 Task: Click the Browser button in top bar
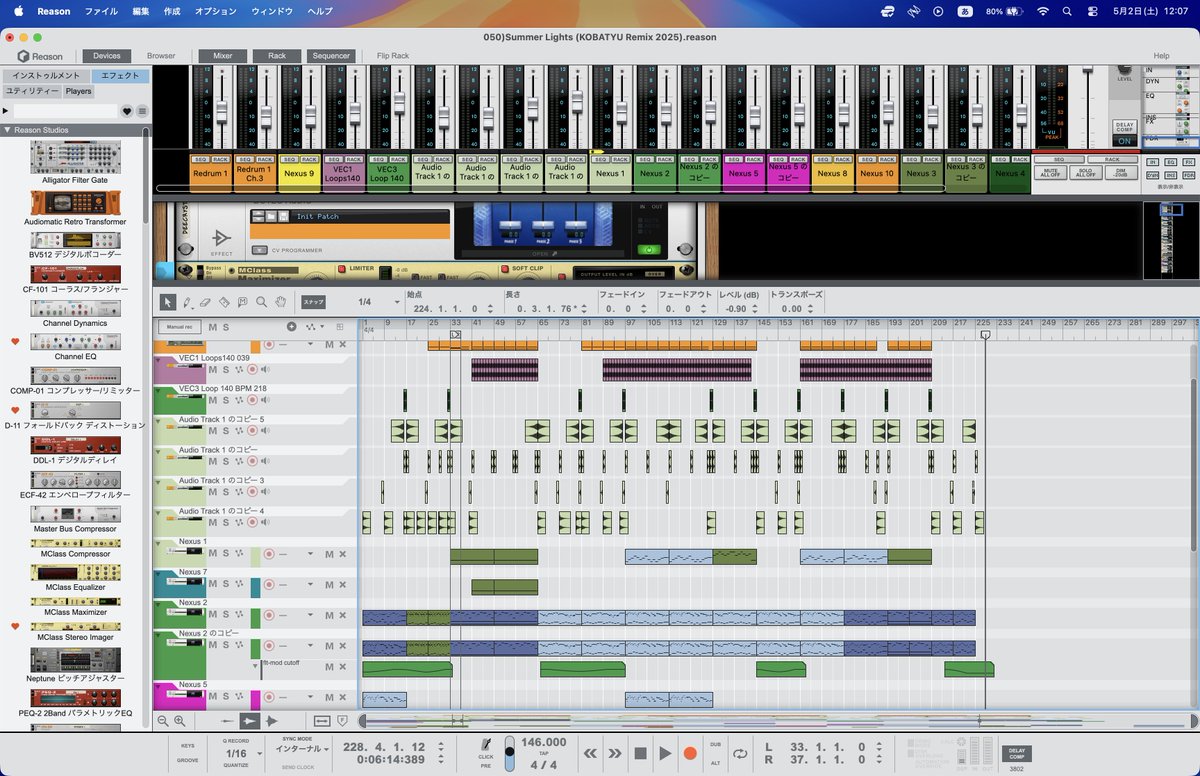click(x=161, y=56)
